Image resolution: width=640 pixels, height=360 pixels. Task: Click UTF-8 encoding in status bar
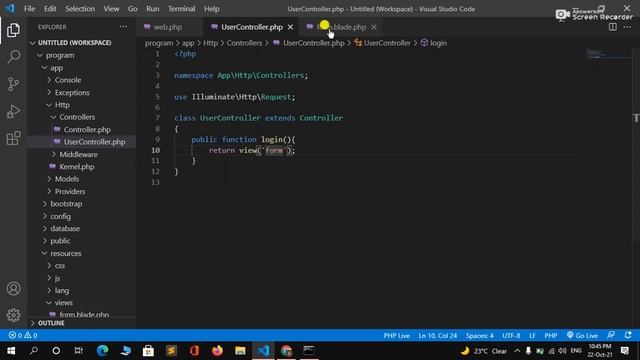pos(511,336)
